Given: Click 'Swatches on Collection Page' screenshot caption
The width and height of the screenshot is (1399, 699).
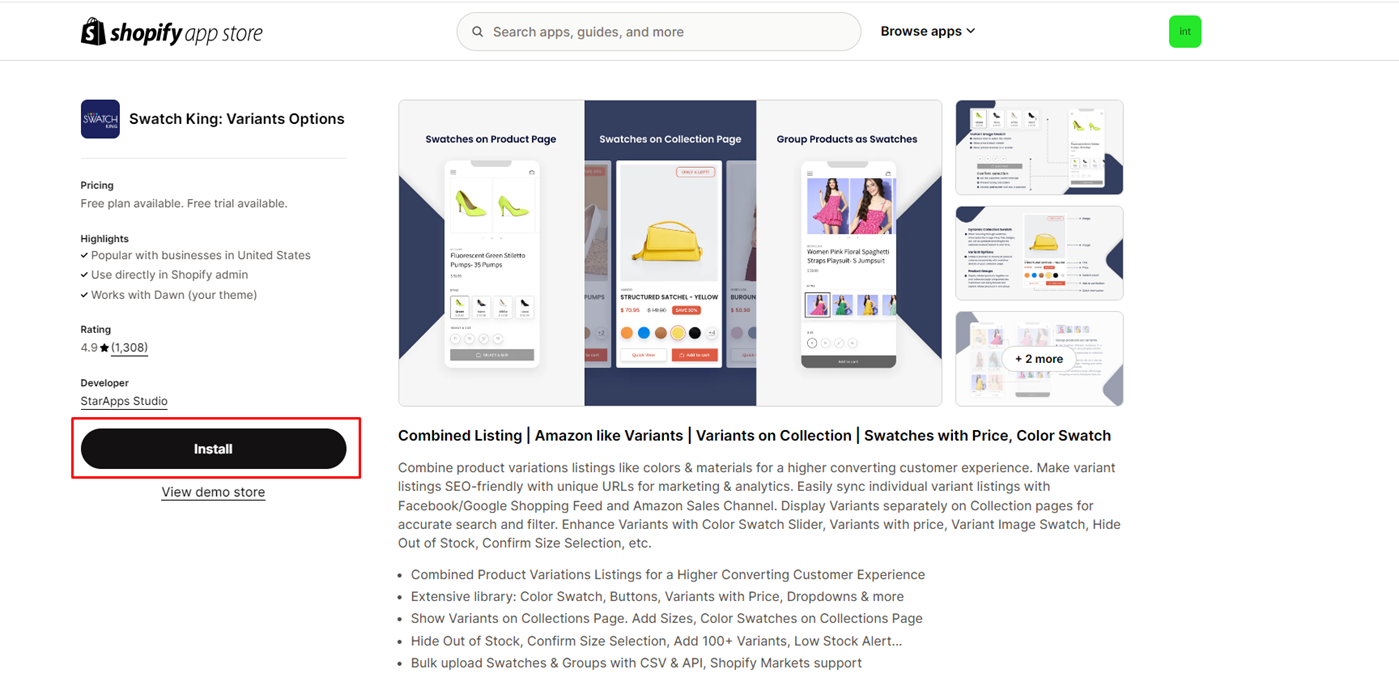Looking at the screenshot, I should (670, 139).
